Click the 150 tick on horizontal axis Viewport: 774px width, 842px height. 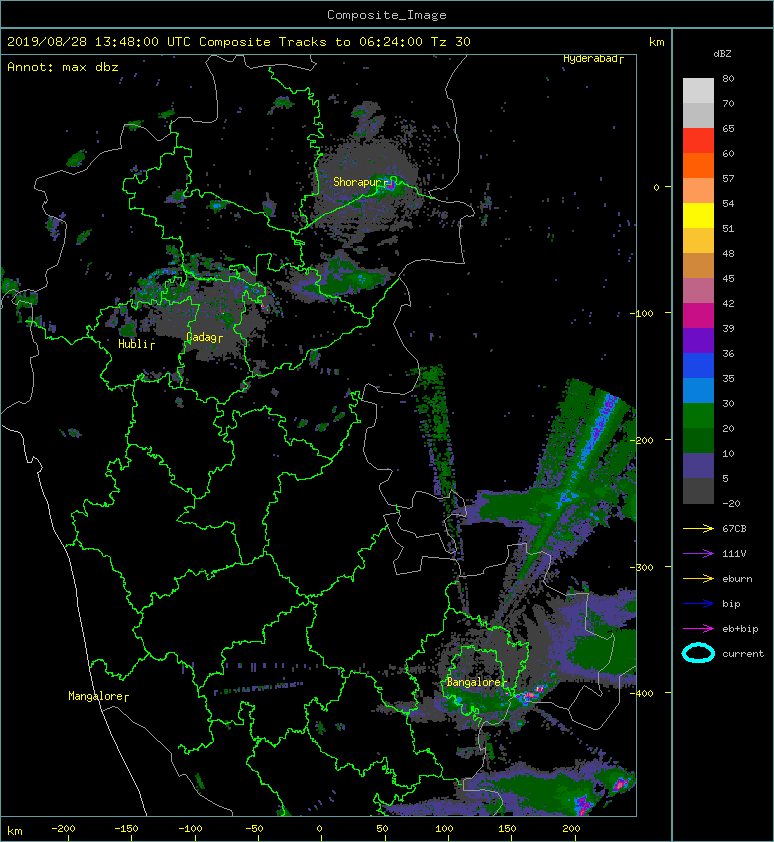[507, 829]
